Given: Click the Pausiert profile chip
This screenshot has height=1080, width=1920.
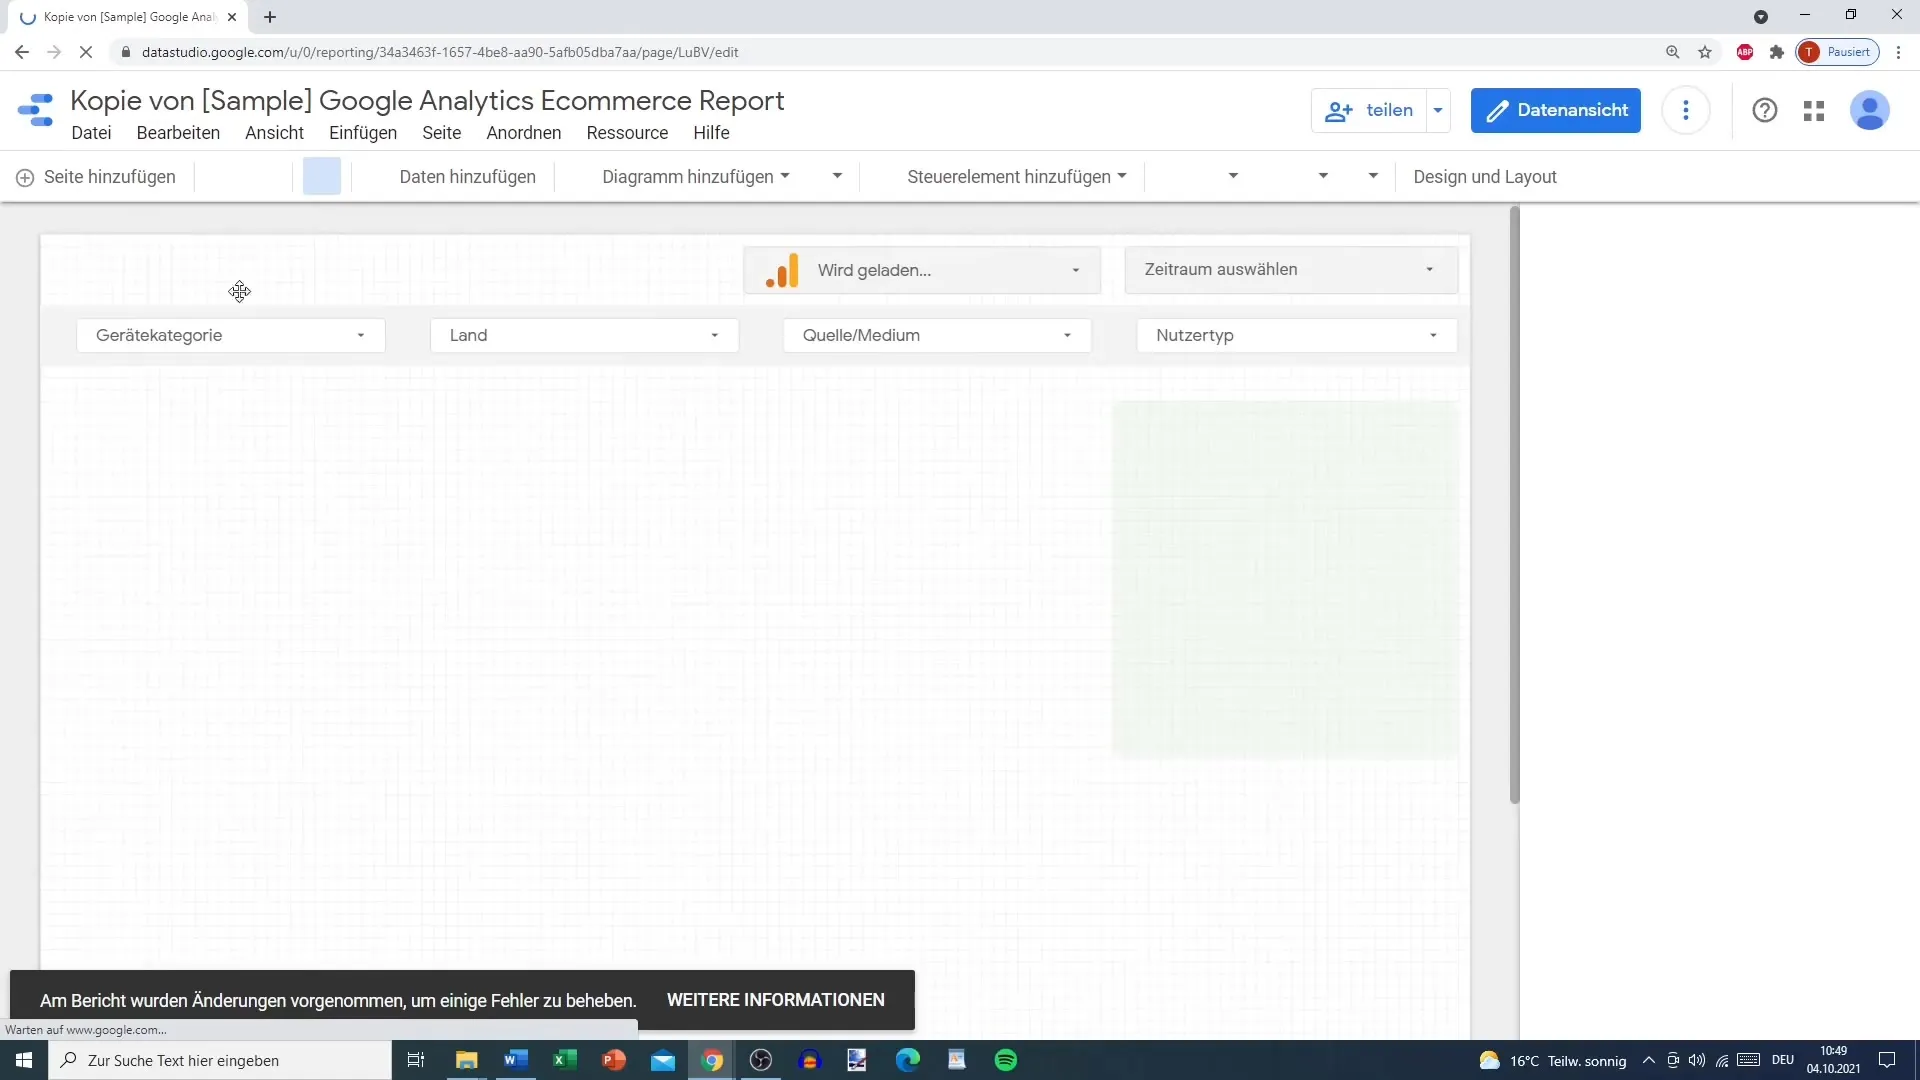Looking at the screenshot, I should pyautogui.click(x=1838, y=52).
